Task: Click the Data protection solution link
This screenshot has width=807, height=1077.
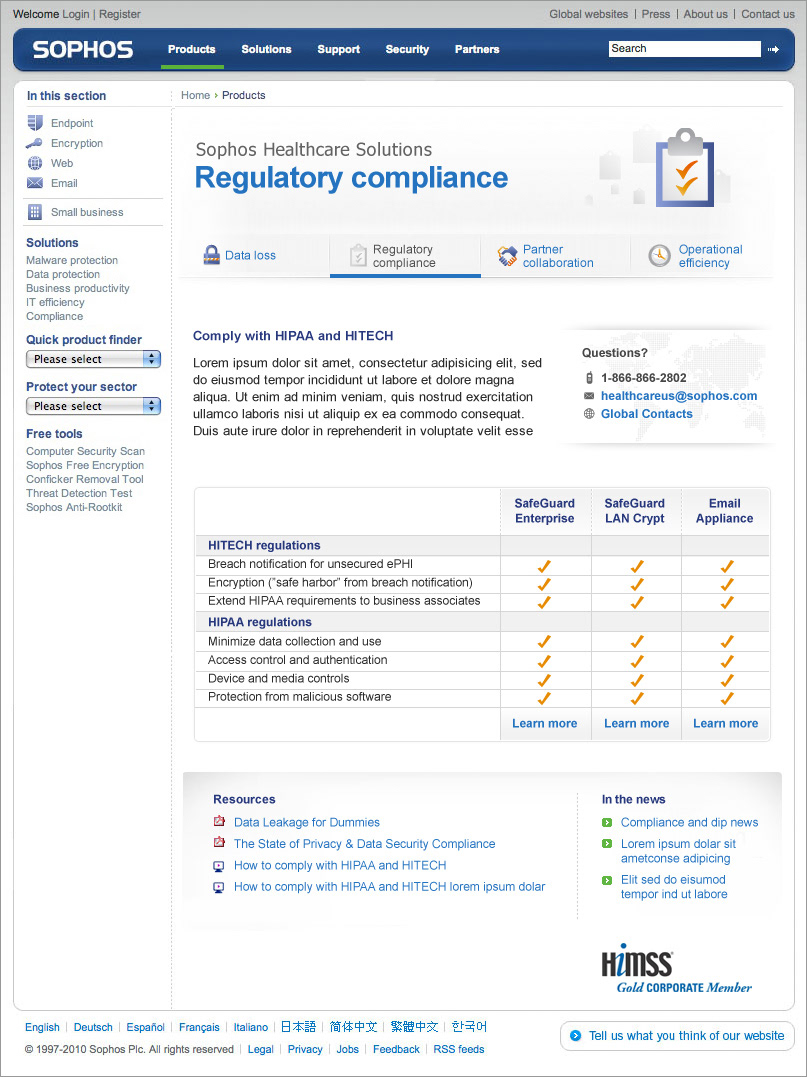Action: (63, 274)
